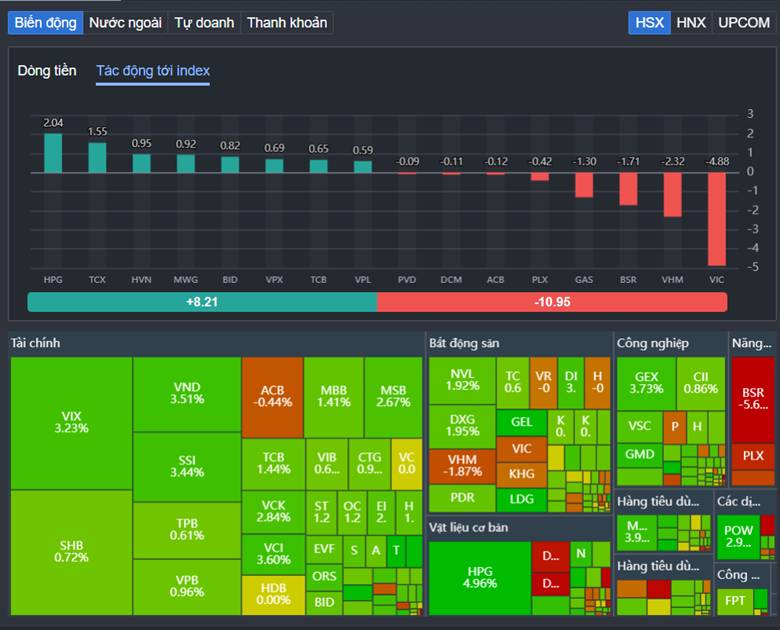Open the red PLX heatmap tile
The image size is (780, 630).
coord(753,456)
